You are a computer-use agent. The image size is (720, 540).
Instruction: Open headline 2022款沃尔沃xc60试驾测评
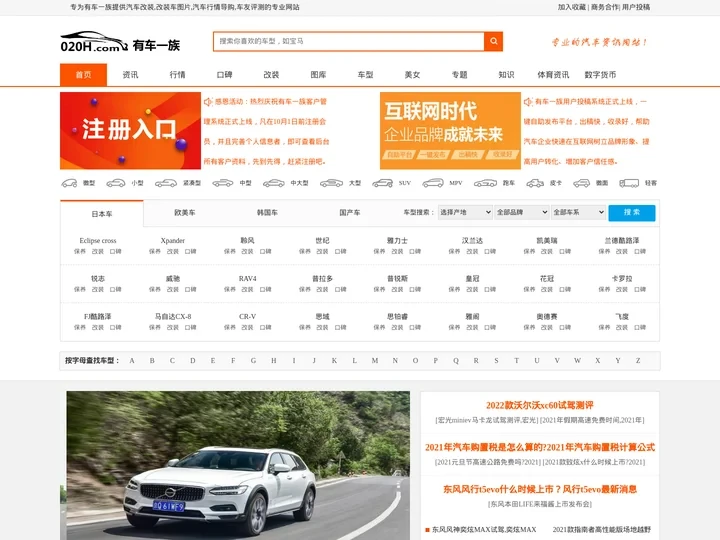coord(540,405)
